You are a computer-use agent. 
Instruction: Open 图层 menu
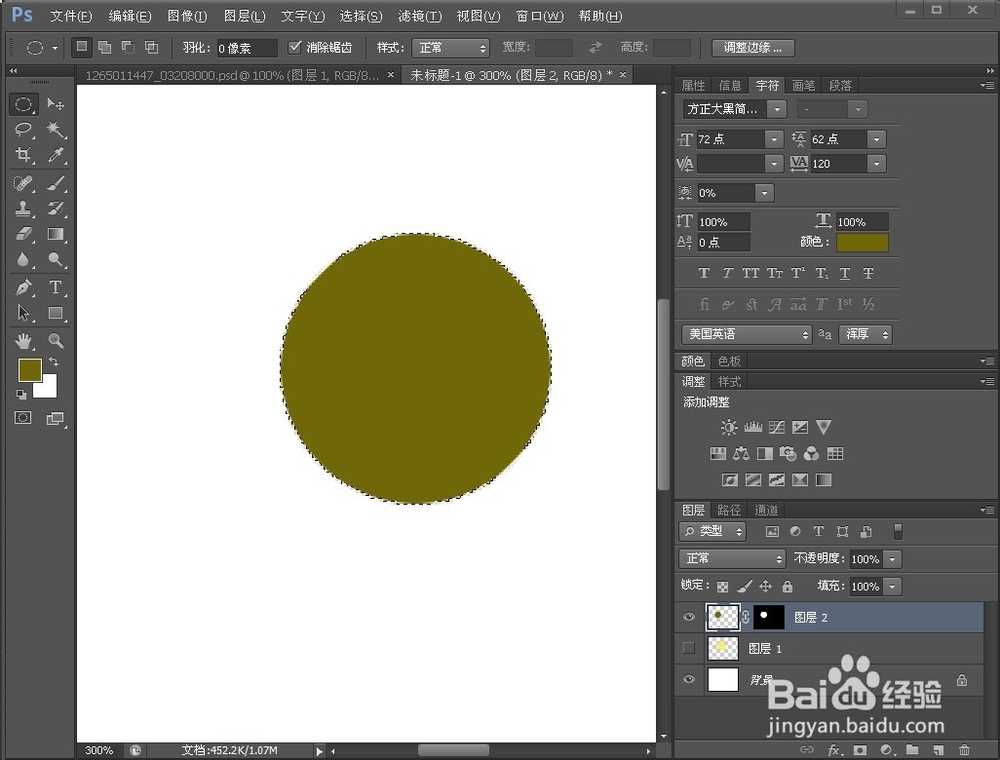[244, 16]
